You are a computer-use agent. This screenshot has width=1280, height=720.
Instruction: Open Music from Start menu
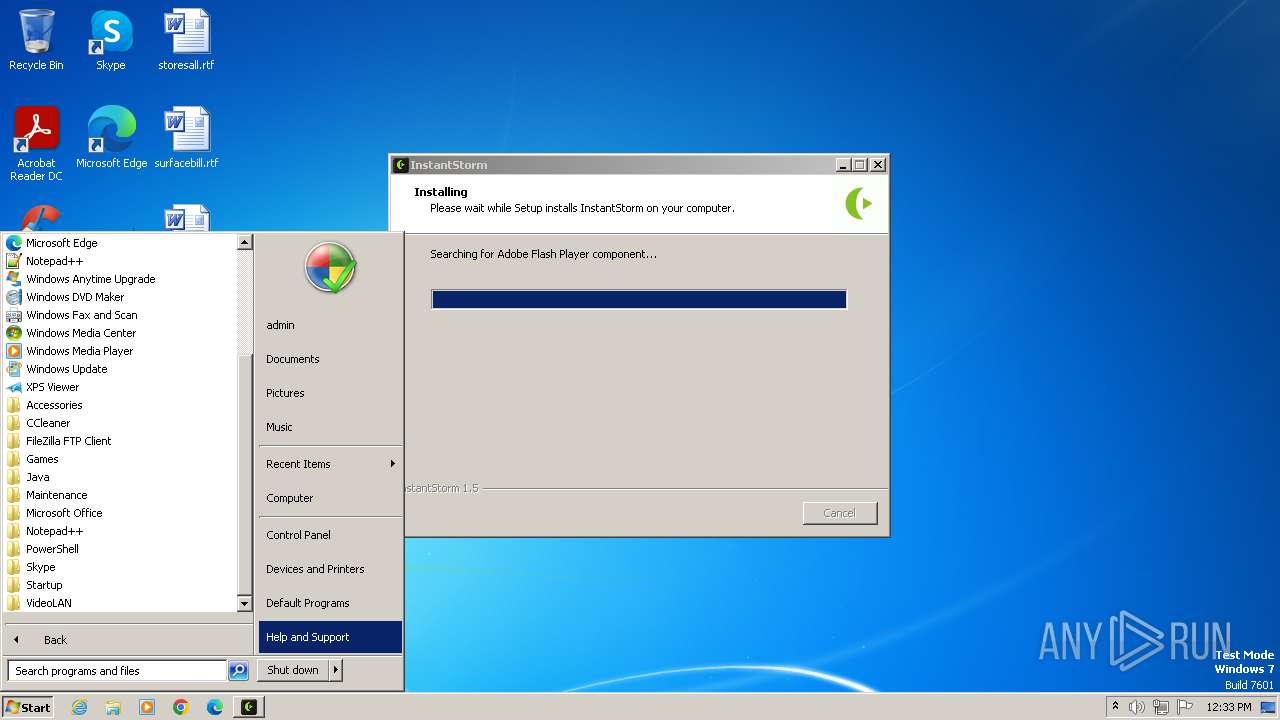(x=330, y=427)
